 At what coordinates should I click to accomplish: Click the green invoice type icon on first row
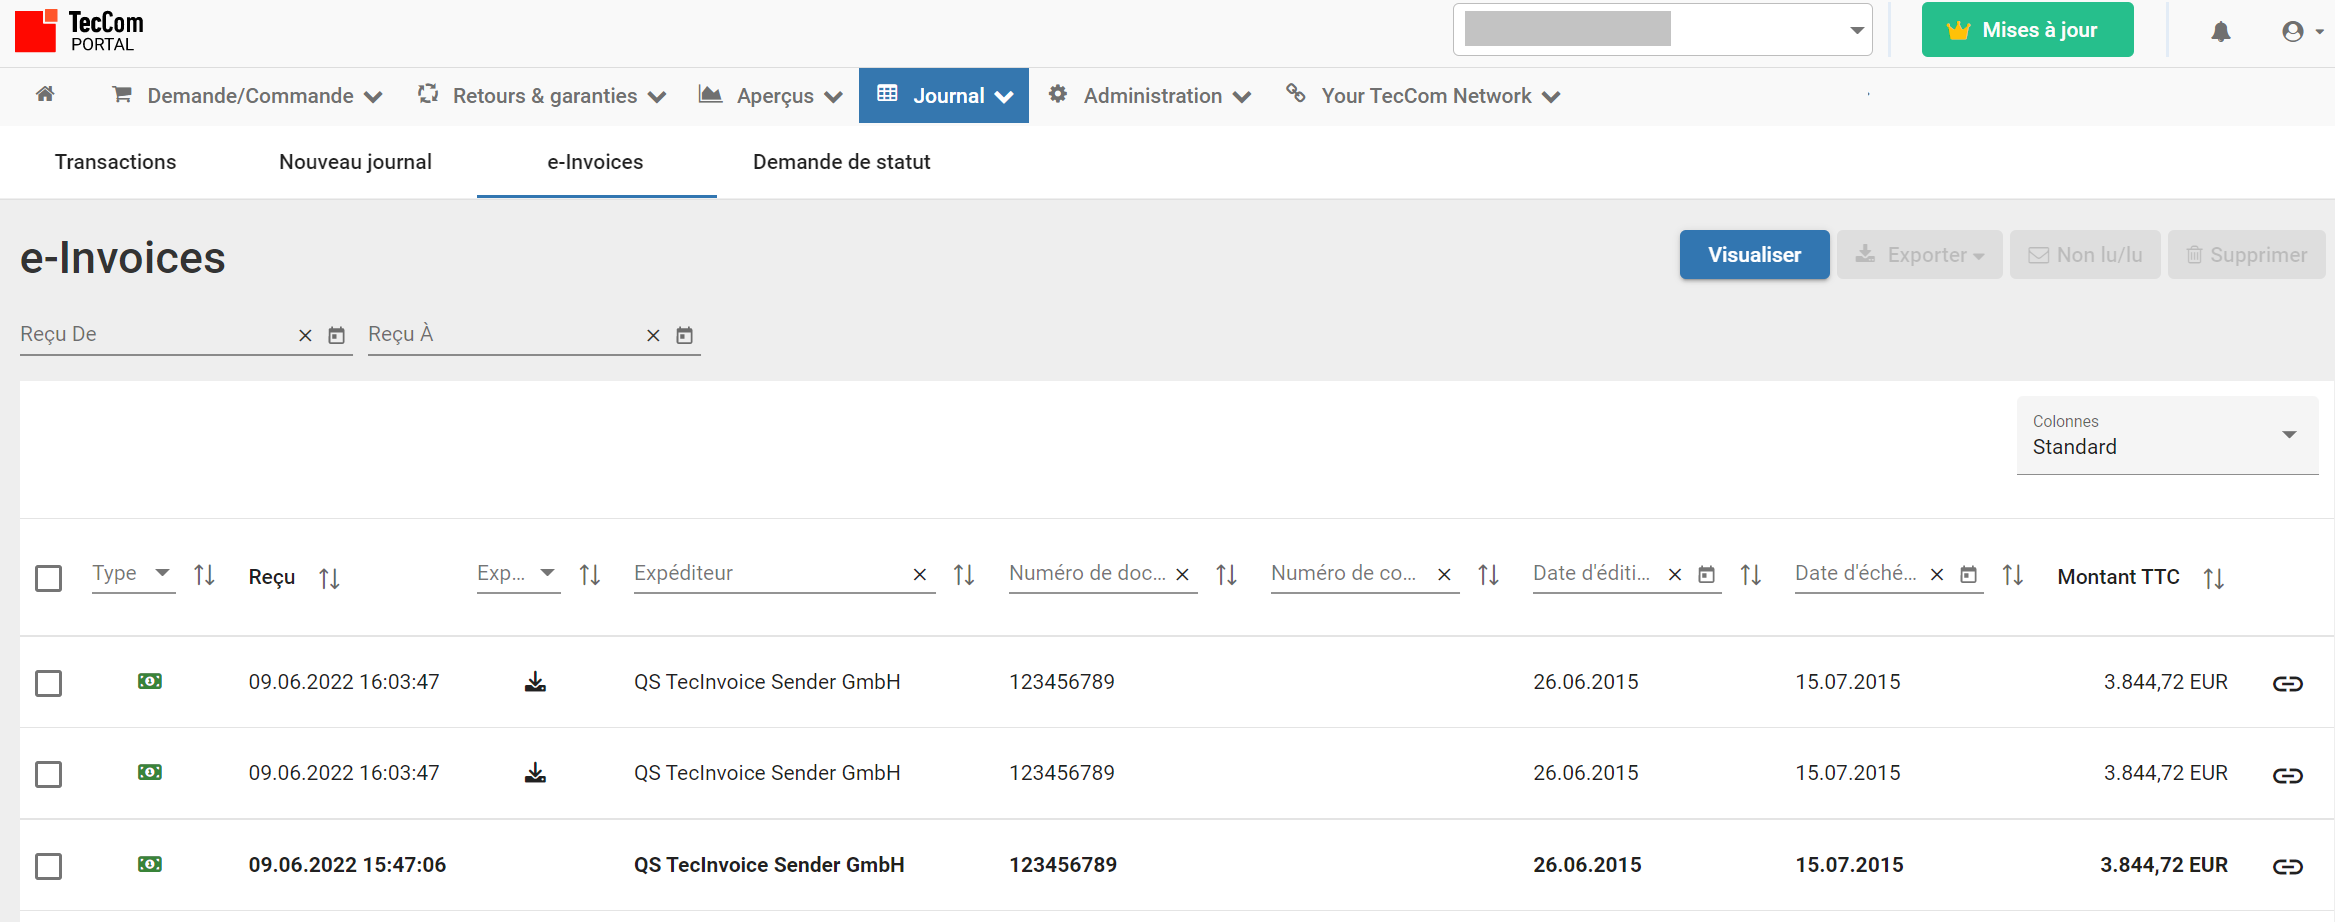pyautogui.click(x=148, y=681)
